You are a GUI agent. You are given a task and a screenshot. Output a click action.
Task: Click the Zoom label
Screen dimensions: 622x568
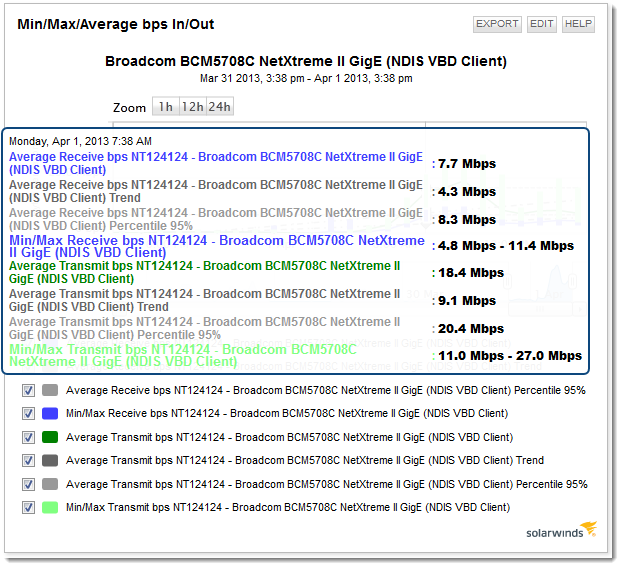(129, 107)
